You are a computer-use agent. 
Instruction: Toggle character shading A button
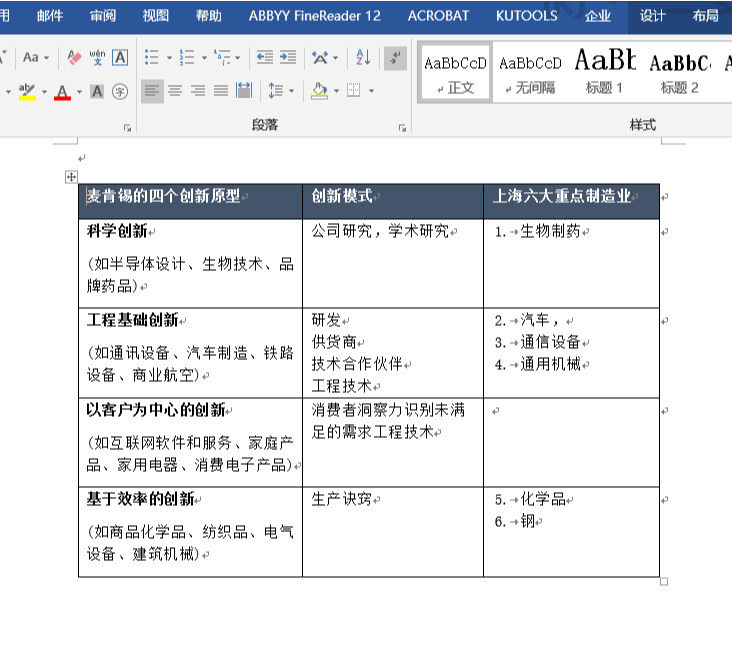tap(97, 91)
